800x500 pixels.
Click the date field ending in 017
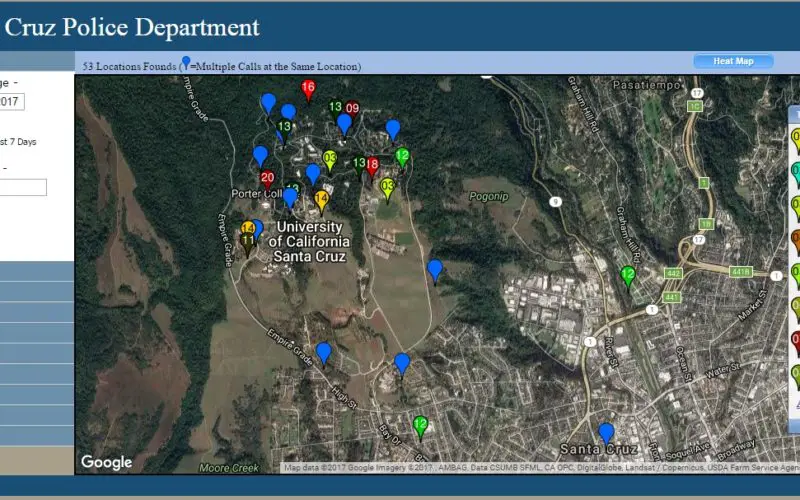coord(11,102)
